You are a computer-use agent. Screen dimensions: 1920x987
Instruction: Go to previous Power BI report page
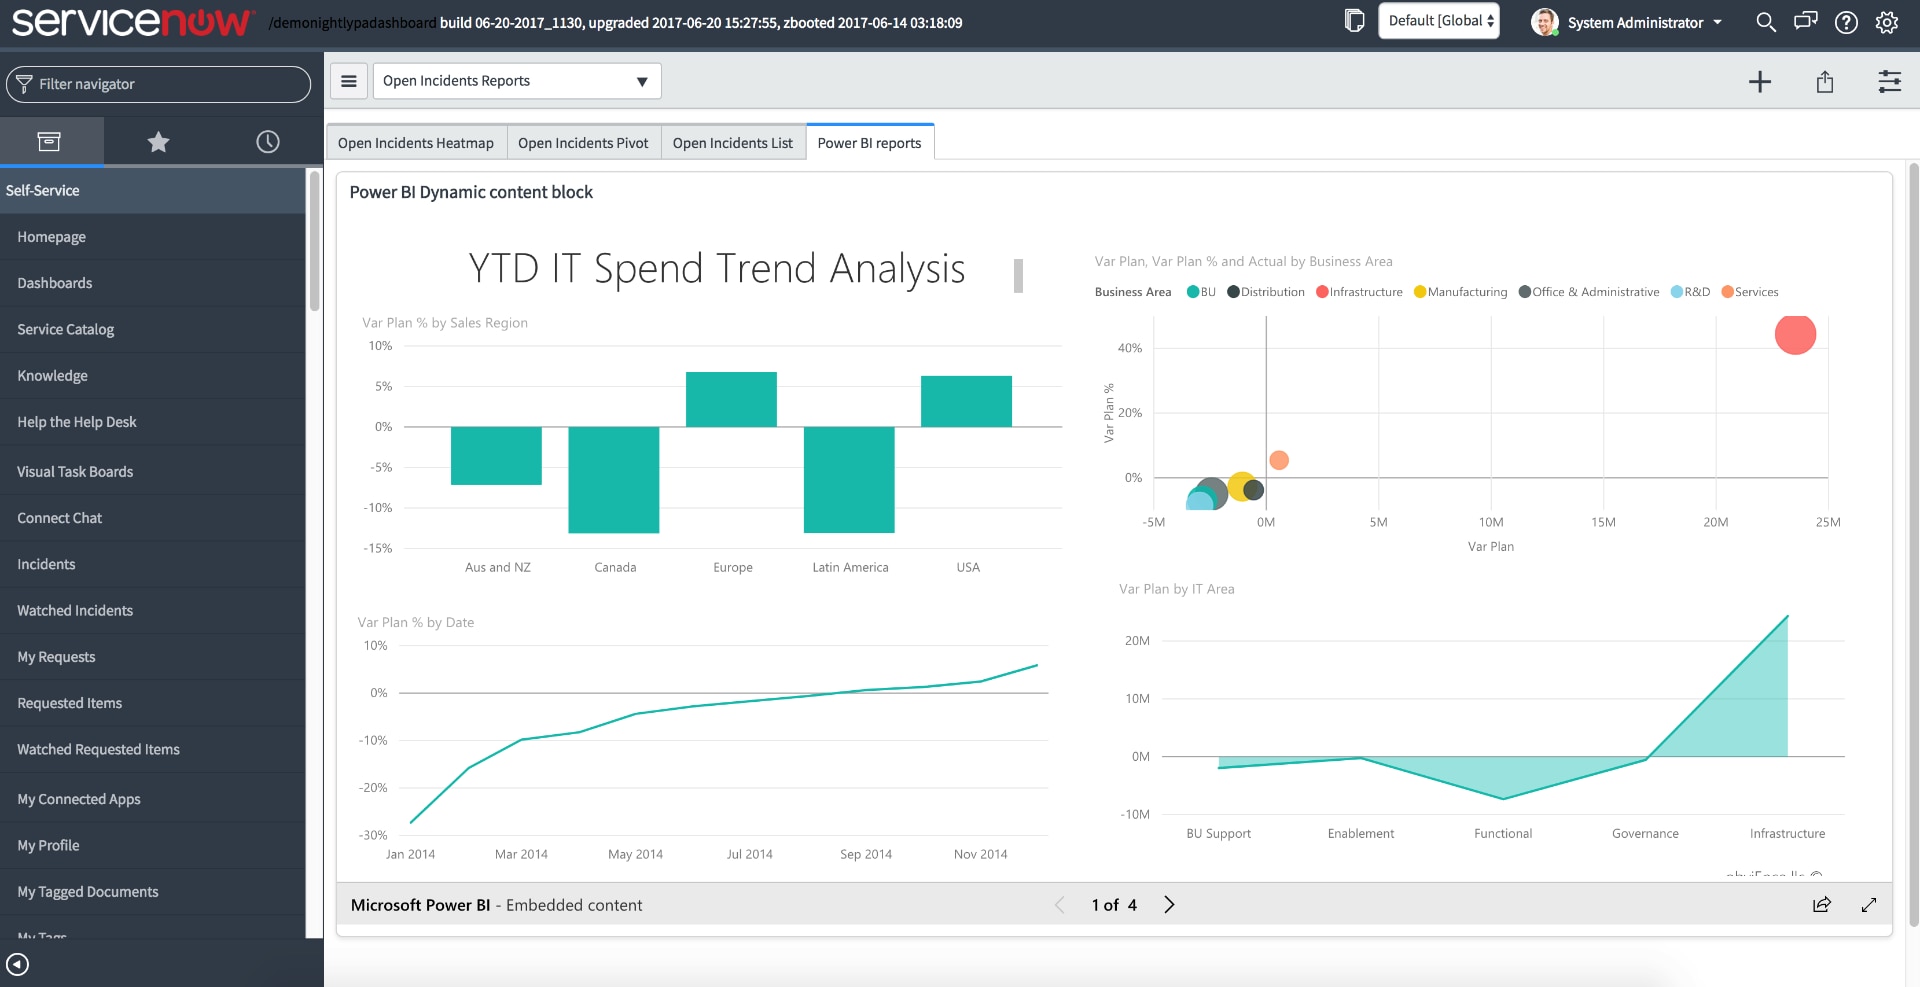point(1060,904)
